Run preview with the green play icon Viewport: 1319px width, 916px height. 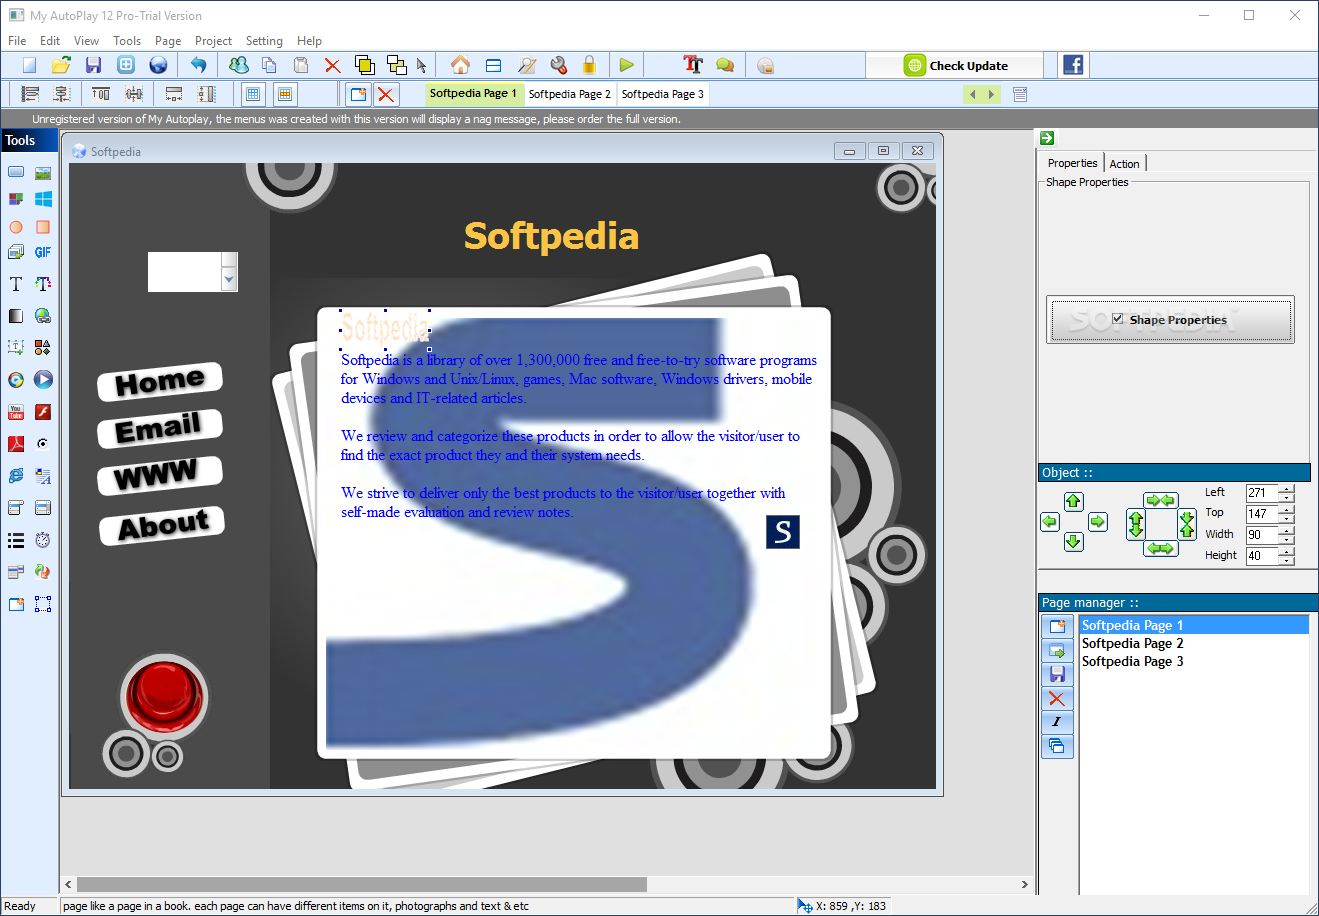tap(626, 65)
